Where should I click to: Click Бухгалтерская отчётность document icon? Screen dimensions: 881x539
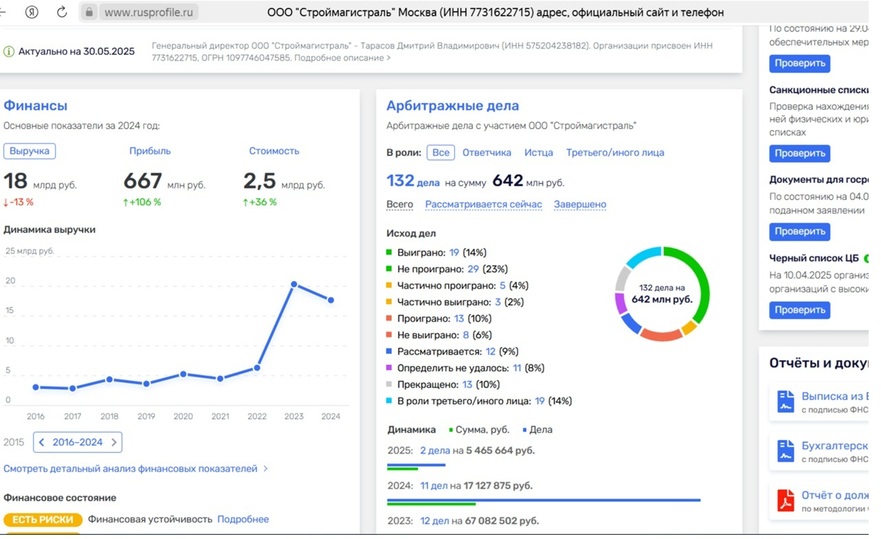point(785,451)
